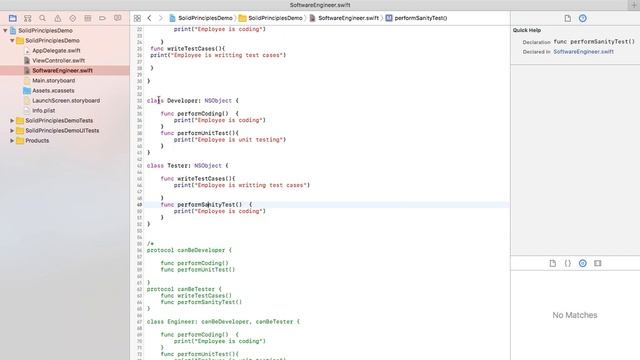Expand the SolidPrinciplesDemoTests folder

point(12,120)
